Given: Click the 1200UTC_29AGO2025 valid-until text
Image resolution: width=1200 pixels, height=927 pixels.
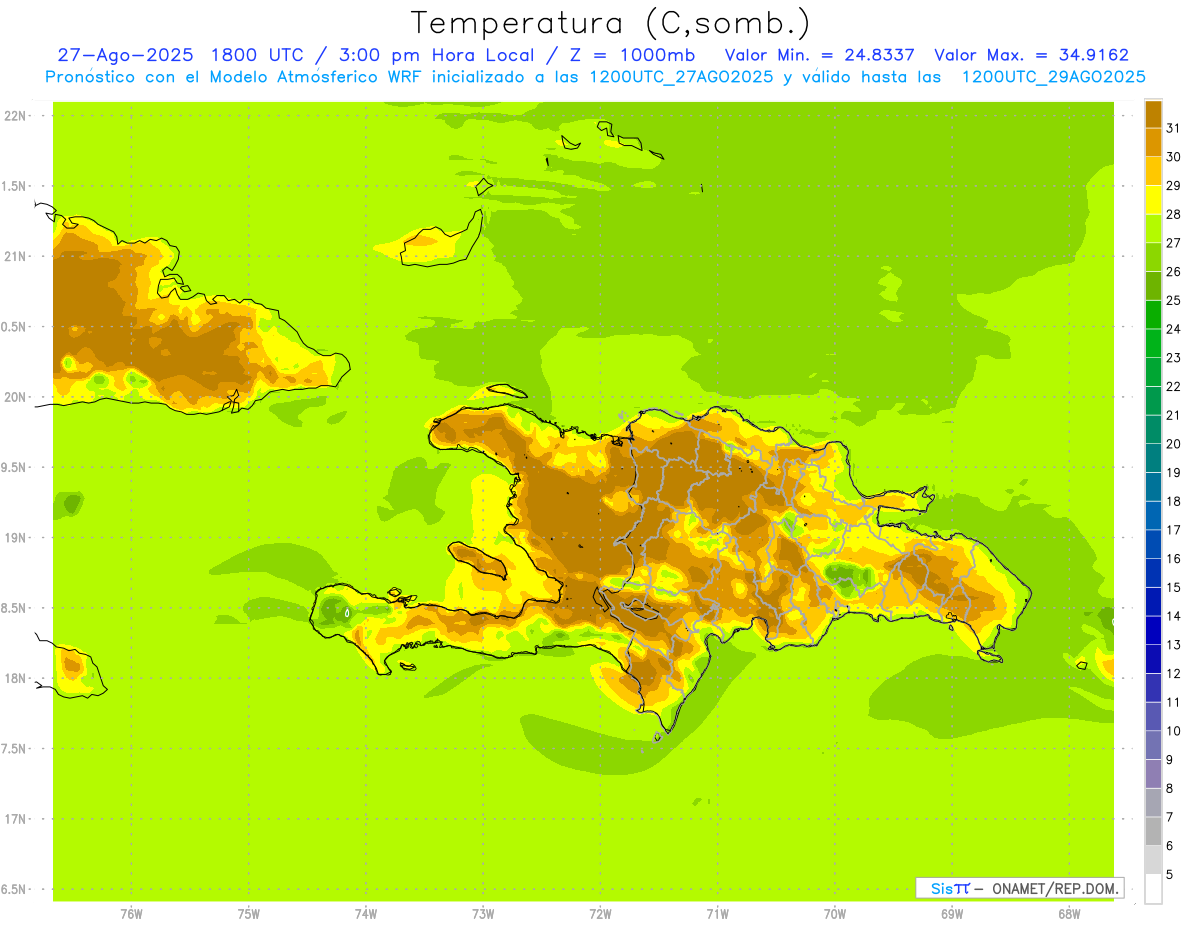Looking at the screenshot, I should pyautogui.click(x=1053, y=76).
